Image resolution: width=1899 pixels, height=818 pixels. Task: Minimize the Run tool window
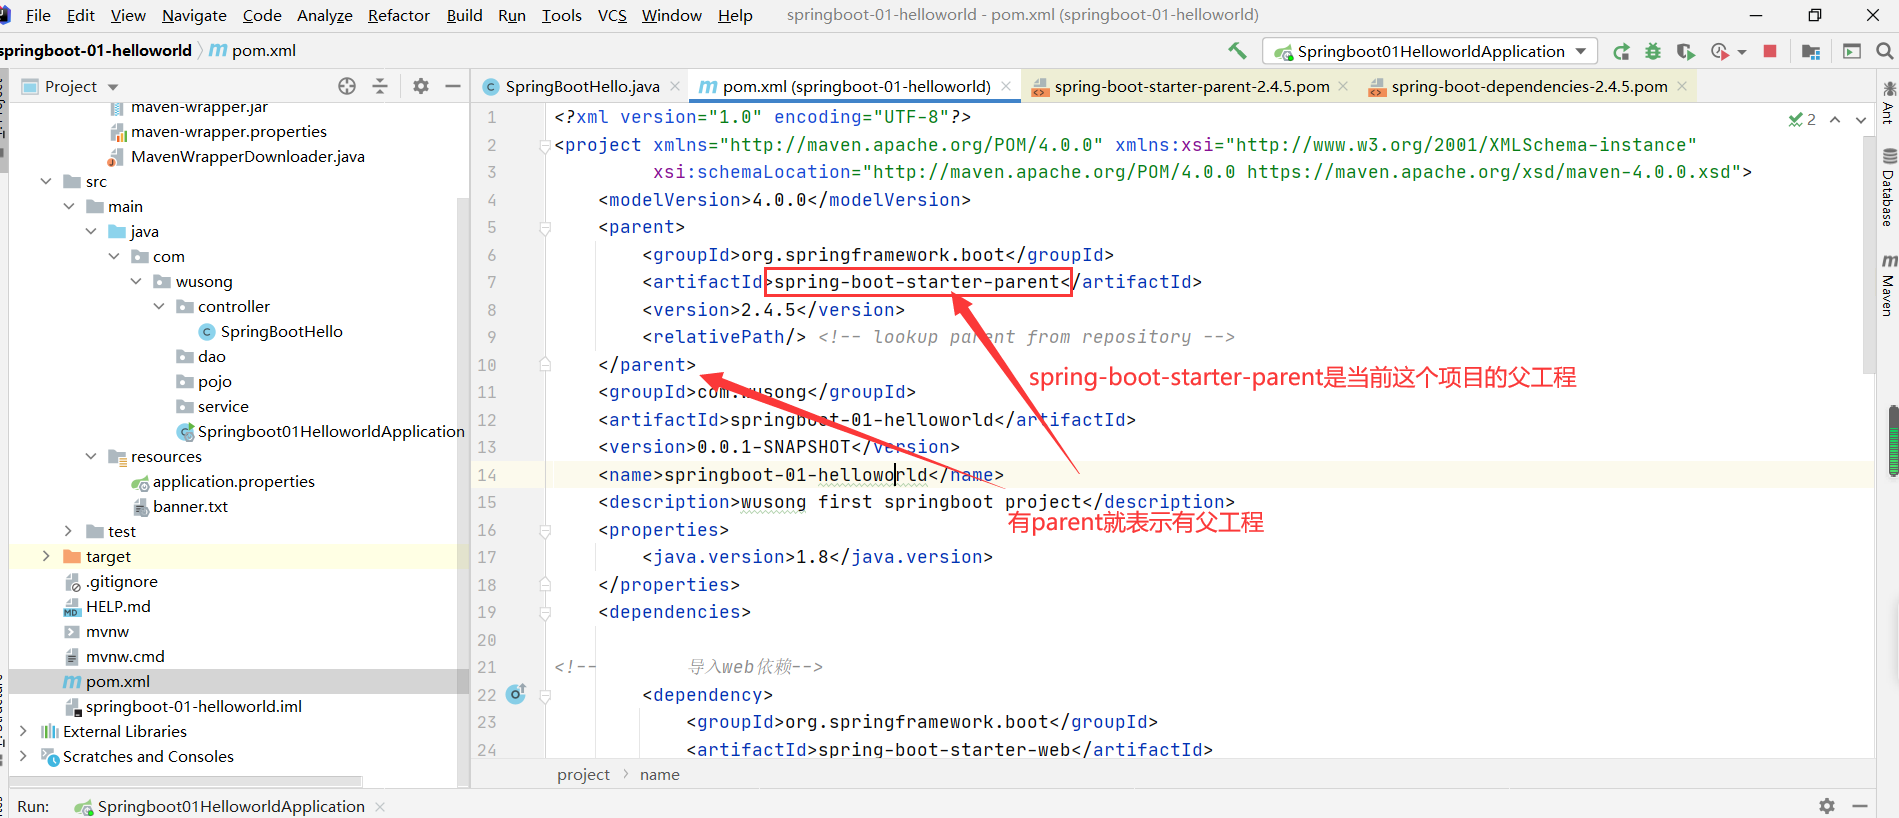(1860, 806)
